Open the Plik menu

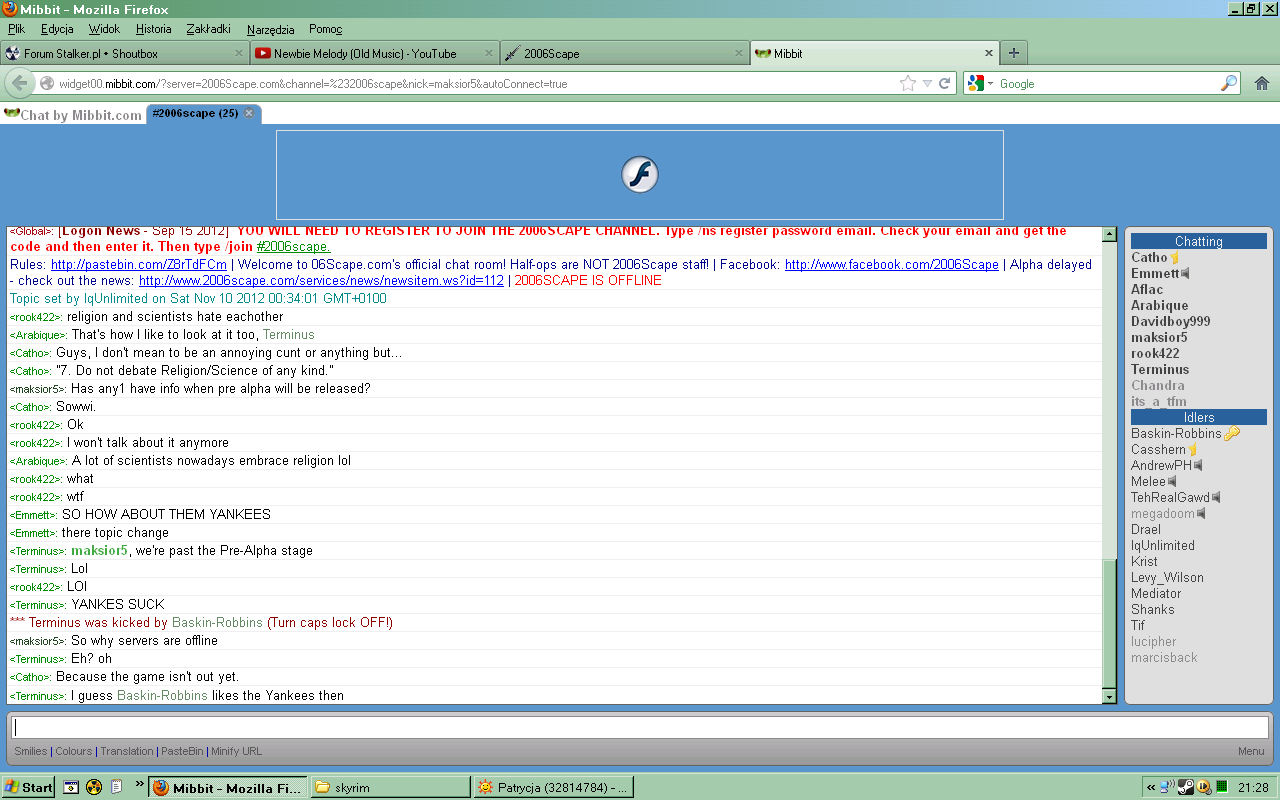(x=16, y=29)
